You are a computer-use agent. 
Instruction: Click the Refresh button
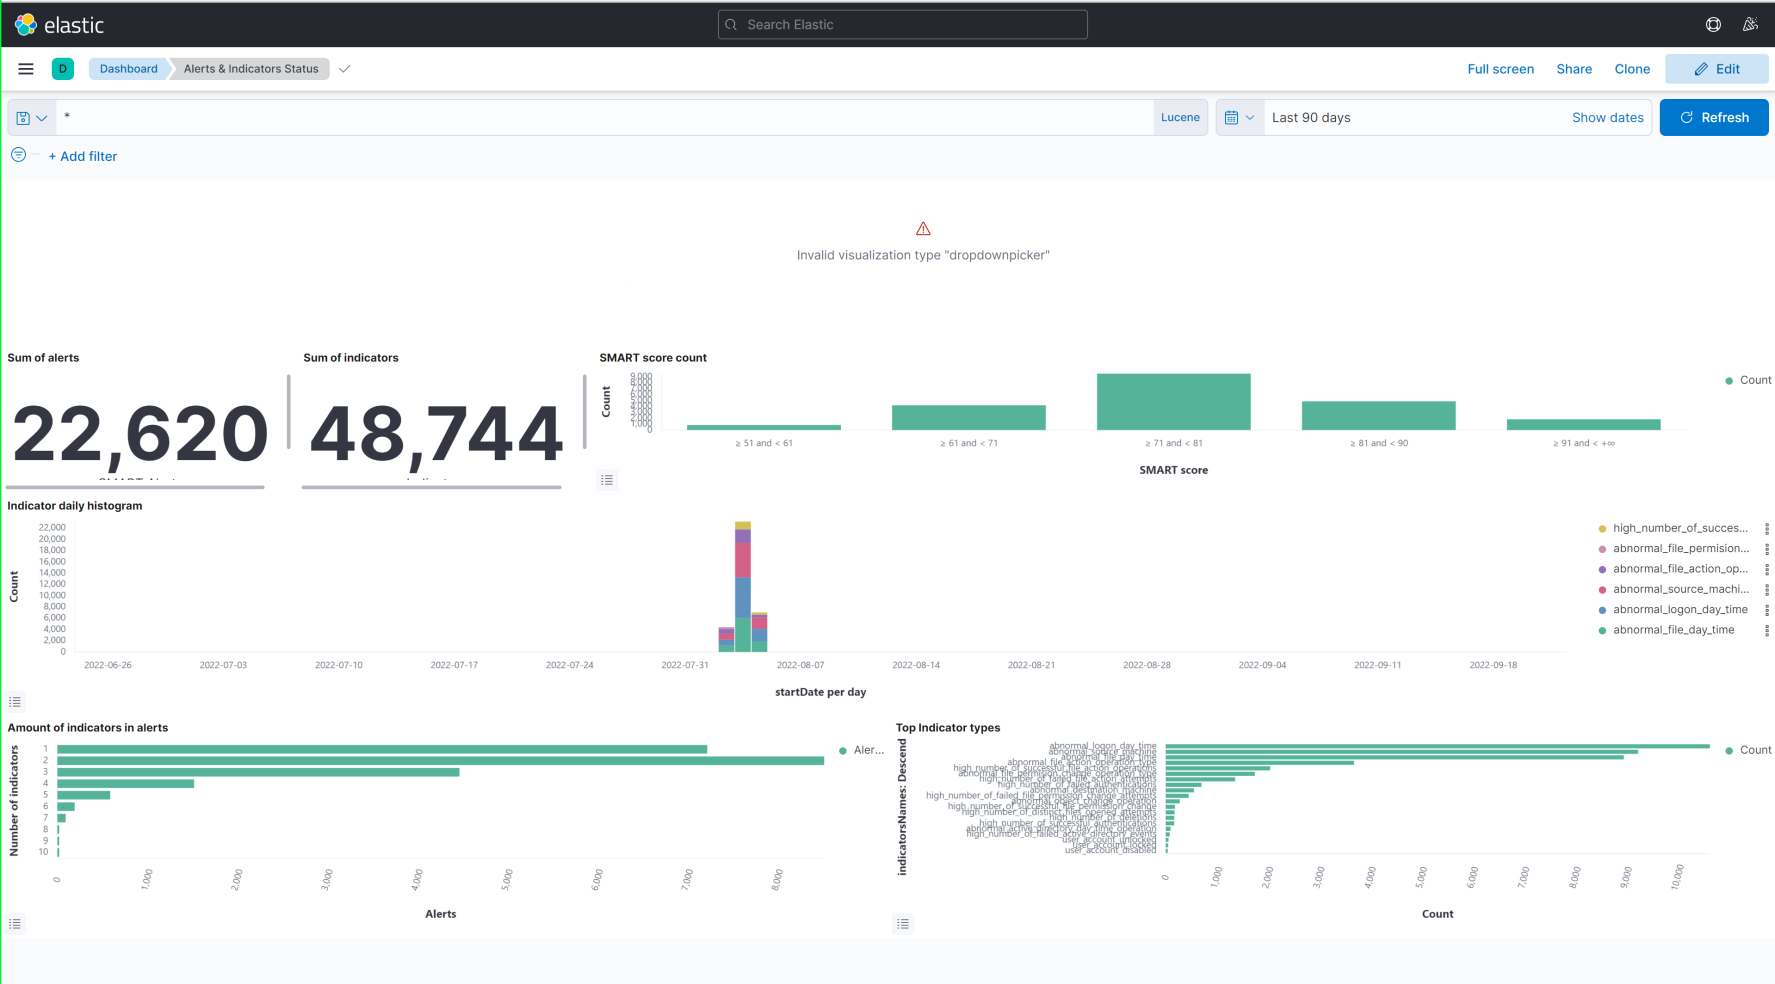[x=1713, y=117]
